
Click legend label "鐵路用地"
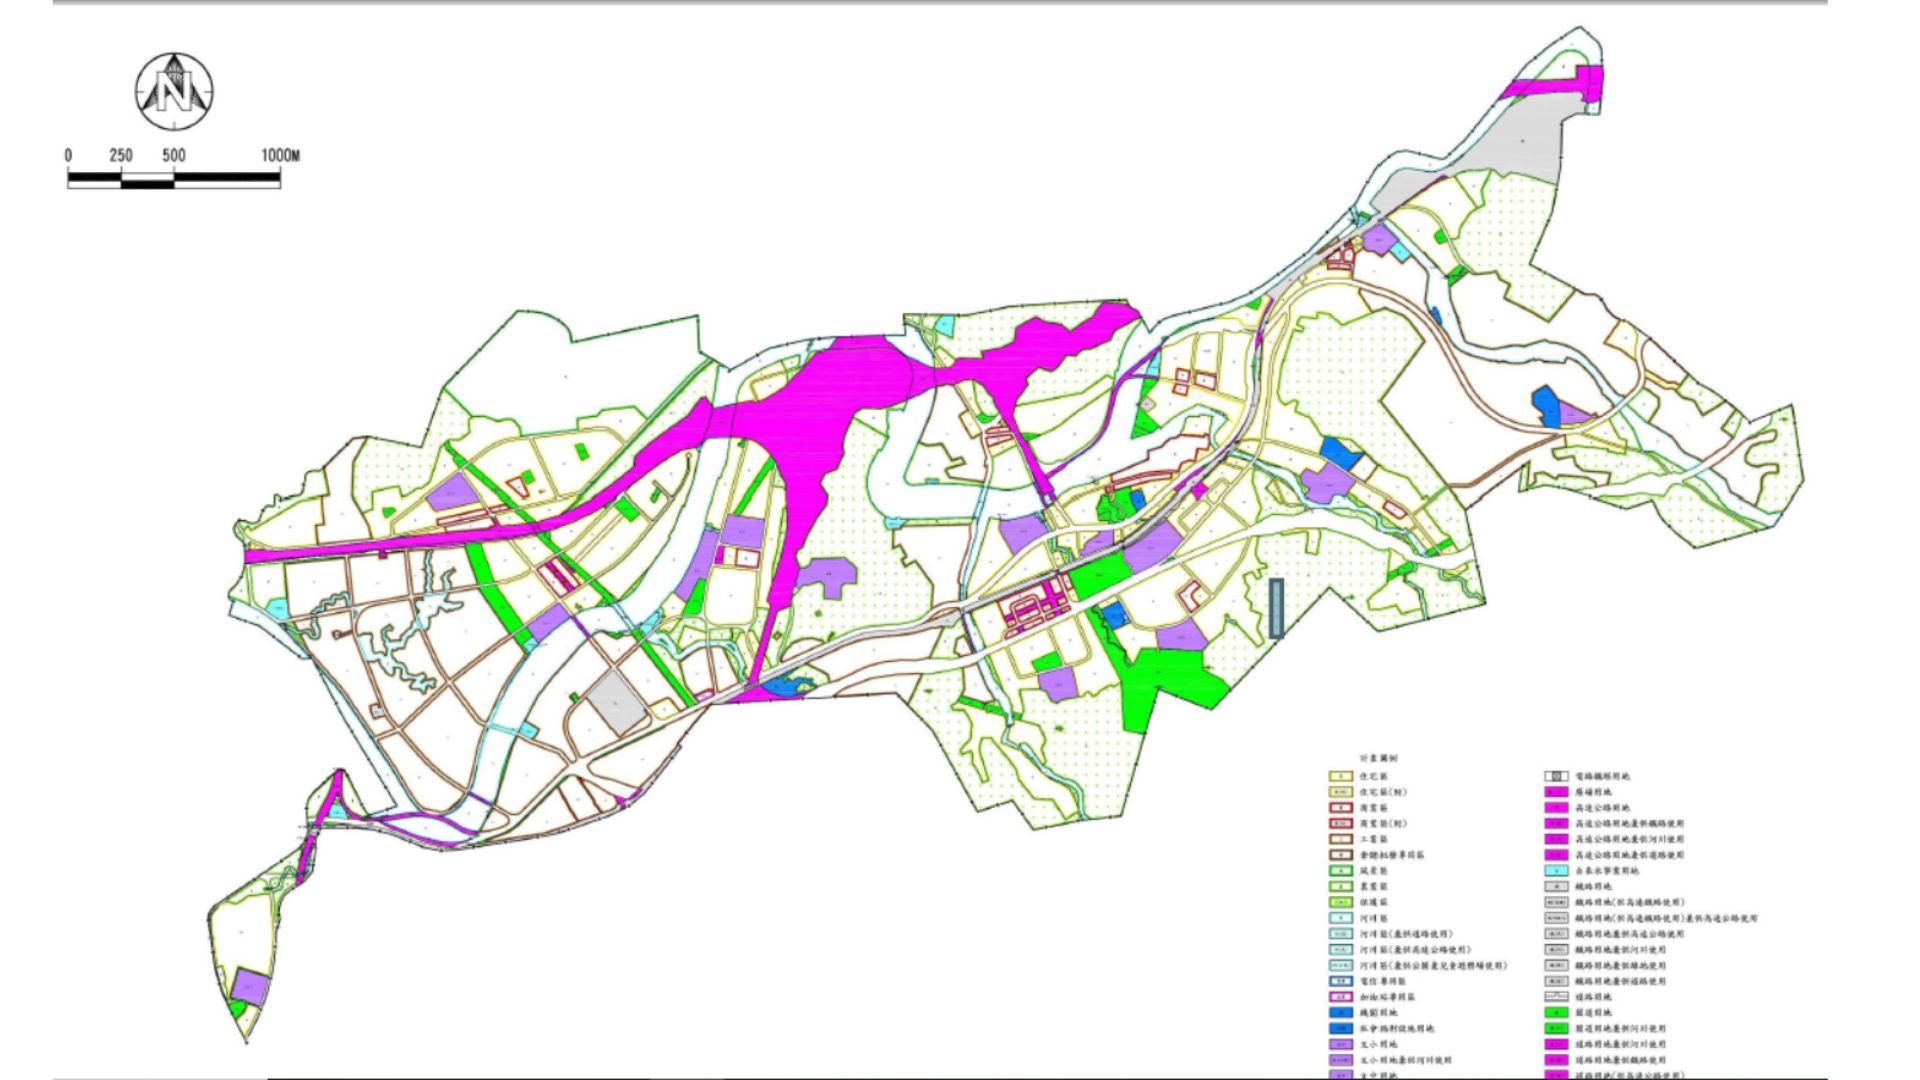1594,887
